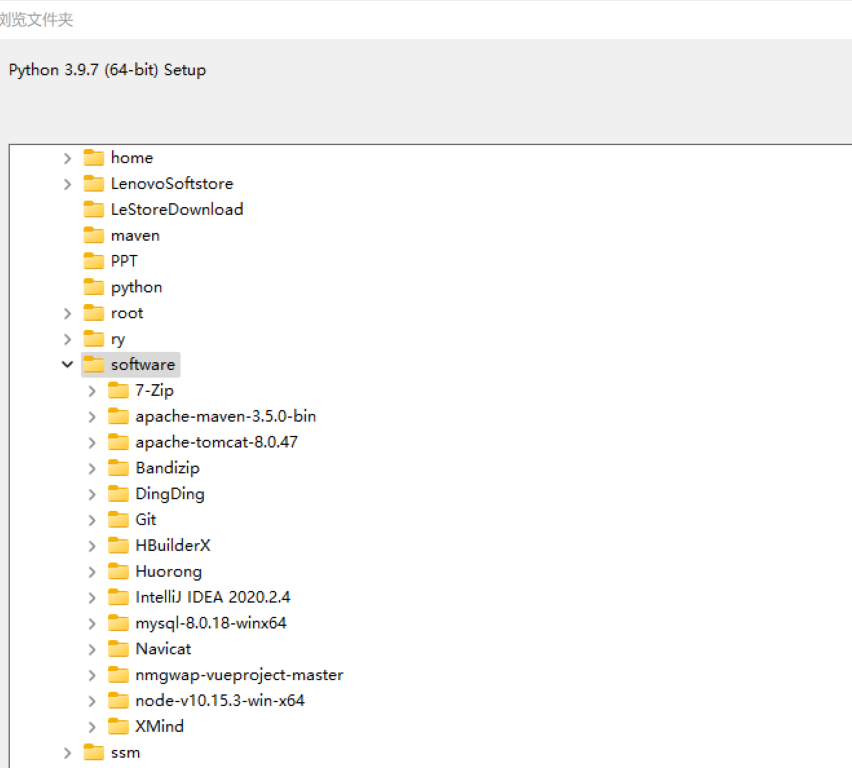Expand the Bandizip folder arrow
852x768 pixels.
click(x=92, y=469)
